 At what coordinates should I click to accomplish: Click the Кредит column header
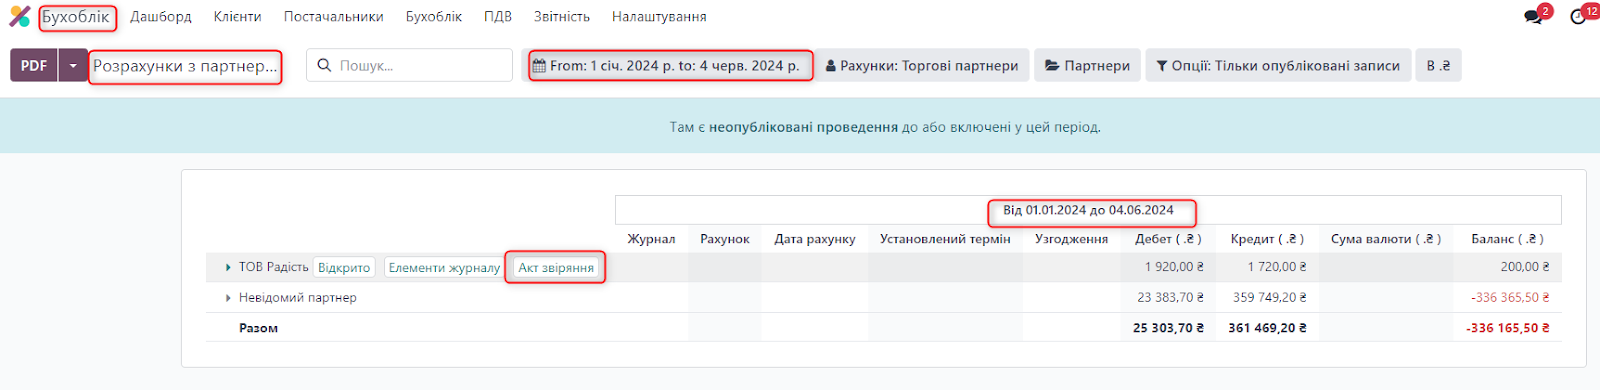pos(1267,239)
